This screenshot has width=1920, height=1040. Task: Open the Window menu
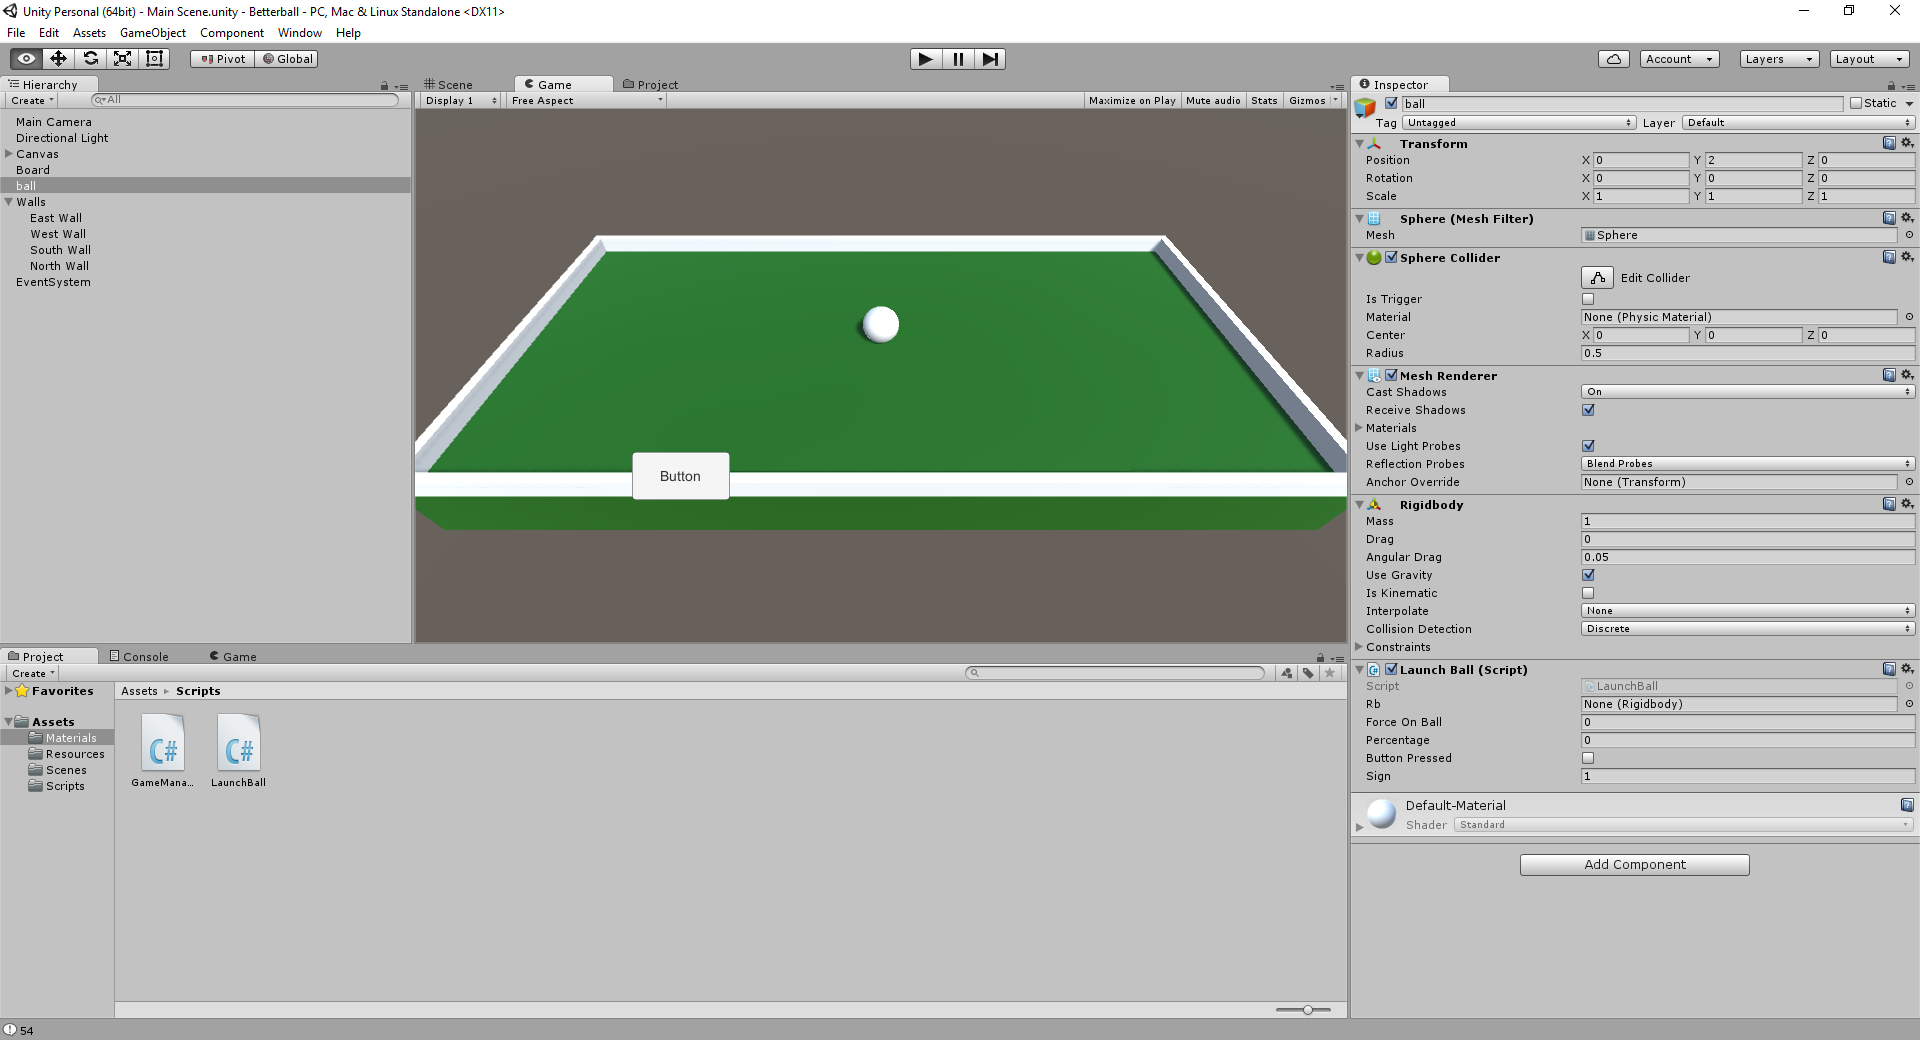pos(300,33)
